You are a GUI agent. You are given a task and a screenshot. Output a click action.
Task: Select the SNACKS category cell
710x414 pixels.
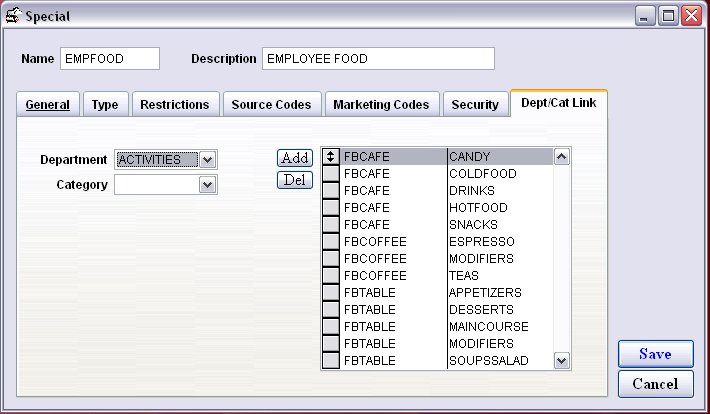tap(500, 225)
